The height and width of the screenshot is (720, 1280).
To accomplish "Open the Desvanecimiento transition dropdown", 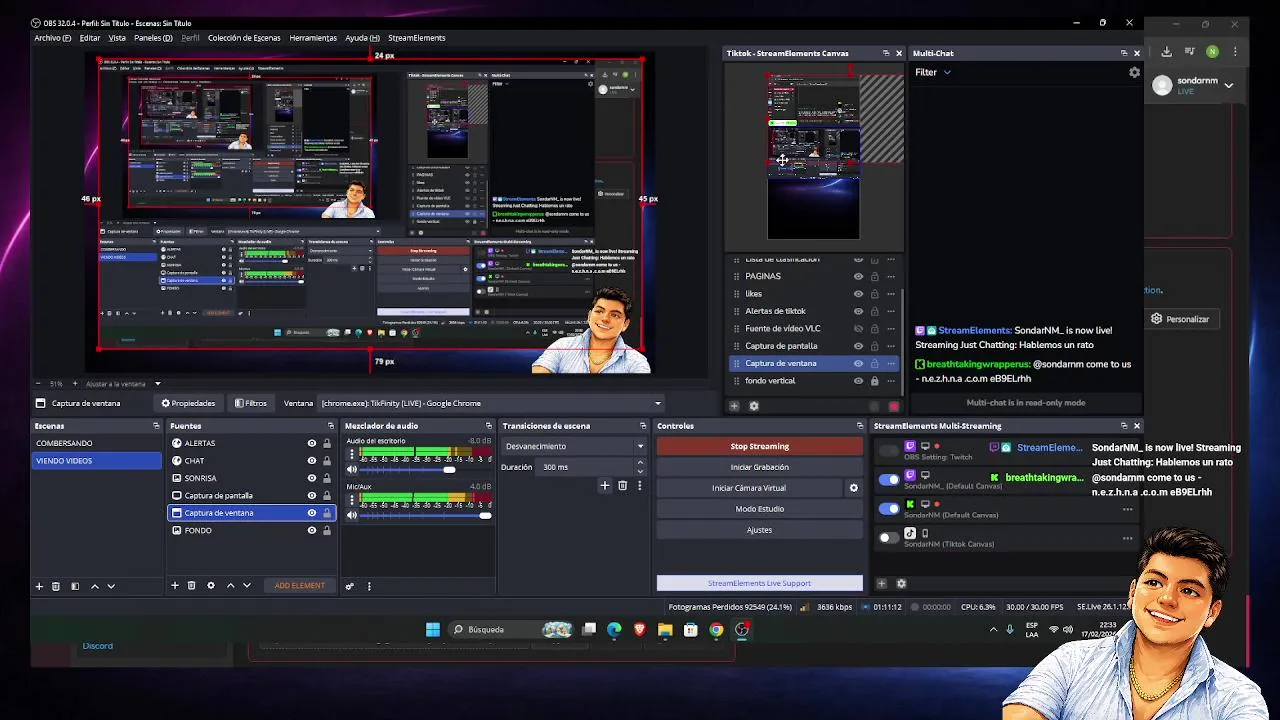I will (x=574, y=446).
